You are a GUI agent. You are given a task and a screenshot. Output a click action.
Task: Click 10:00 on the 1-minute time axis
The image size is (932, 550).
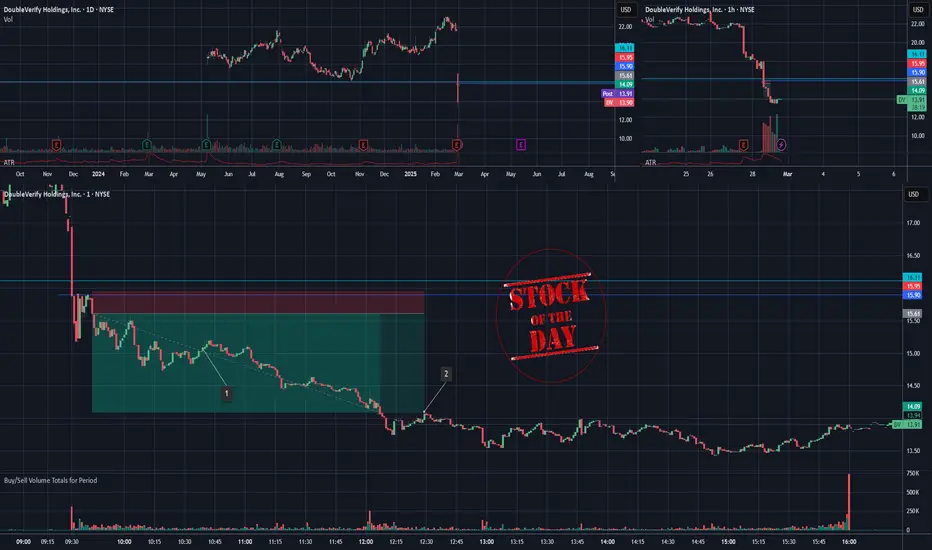[124, 542]
